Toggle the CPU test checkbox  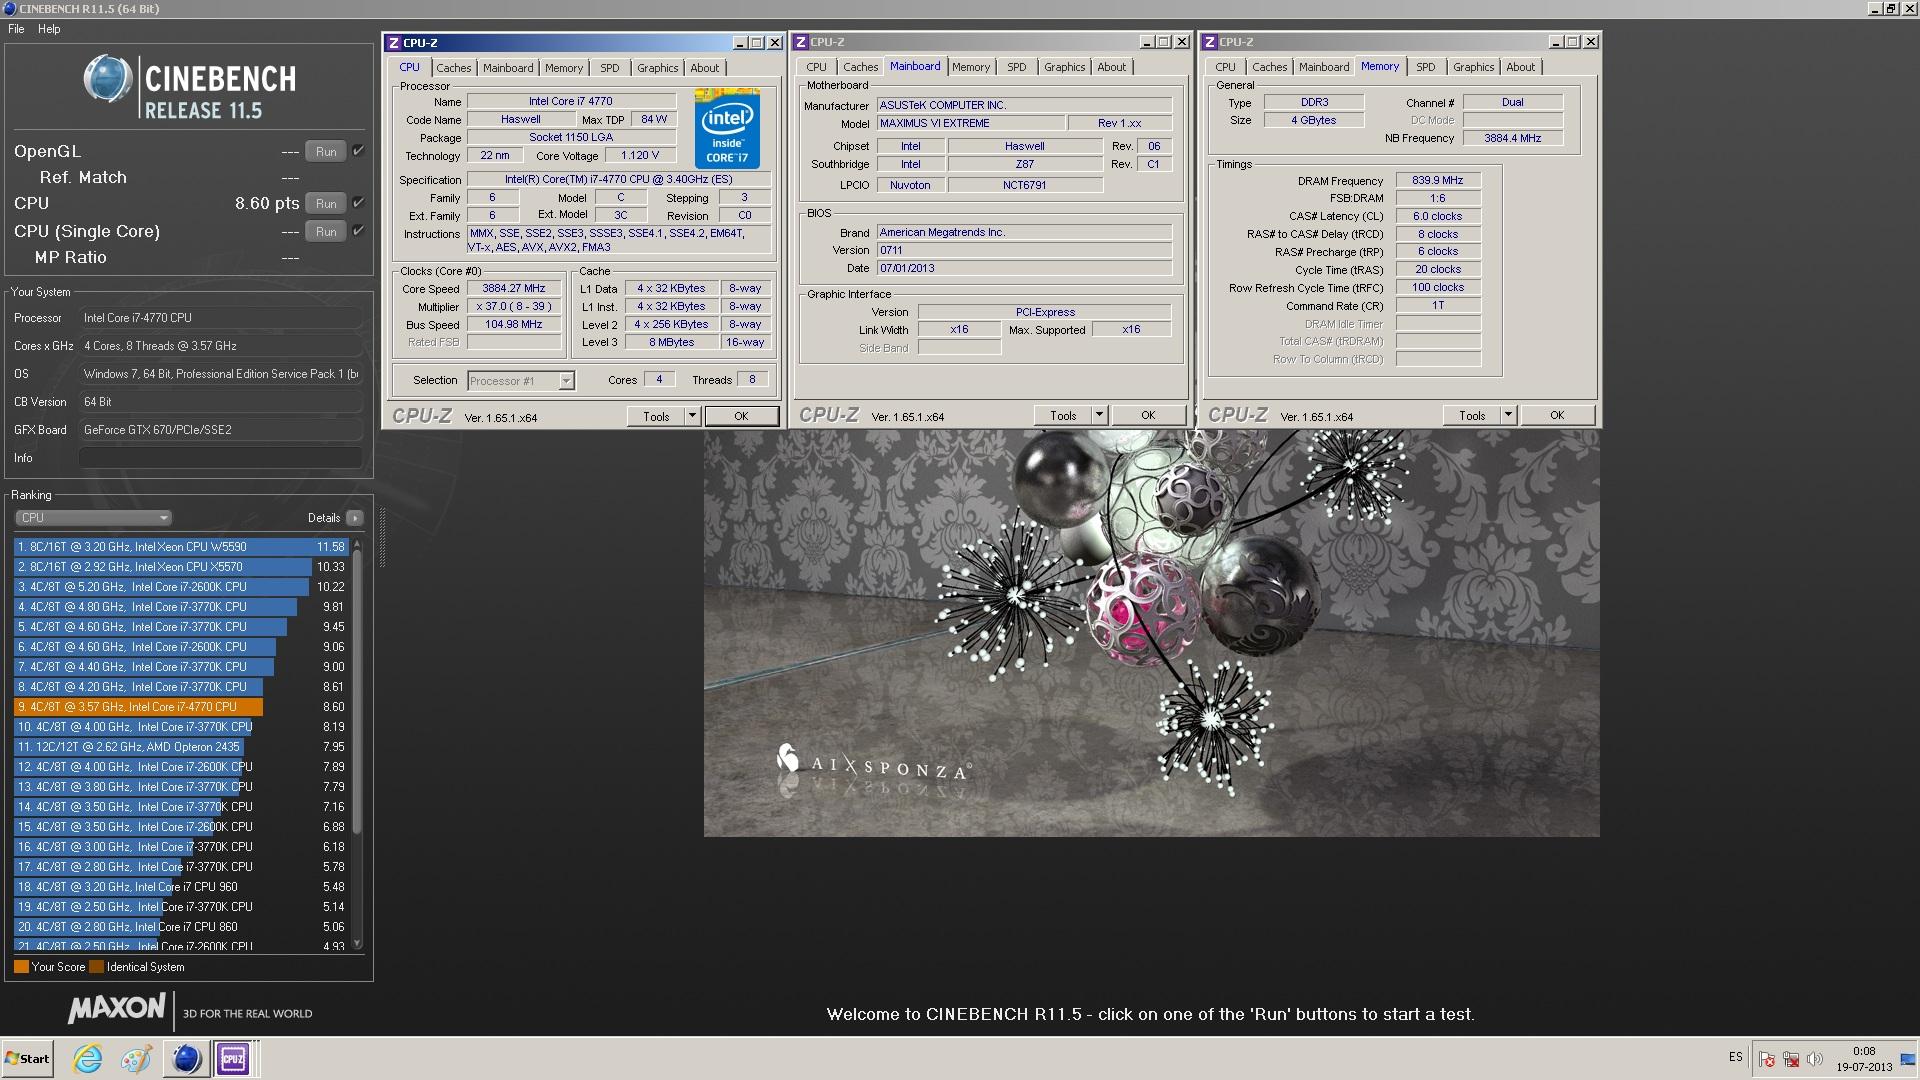(x=358, y=203)
